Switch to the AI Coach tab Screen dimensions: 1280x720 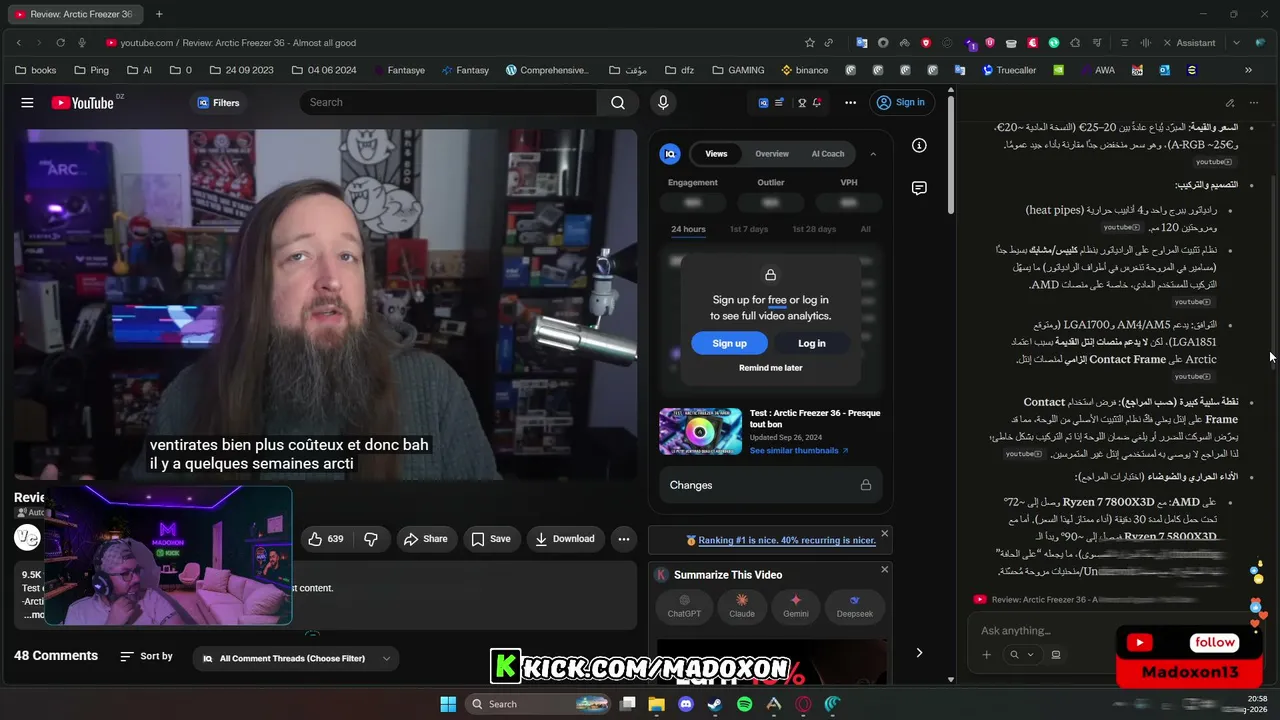point(828,154)
